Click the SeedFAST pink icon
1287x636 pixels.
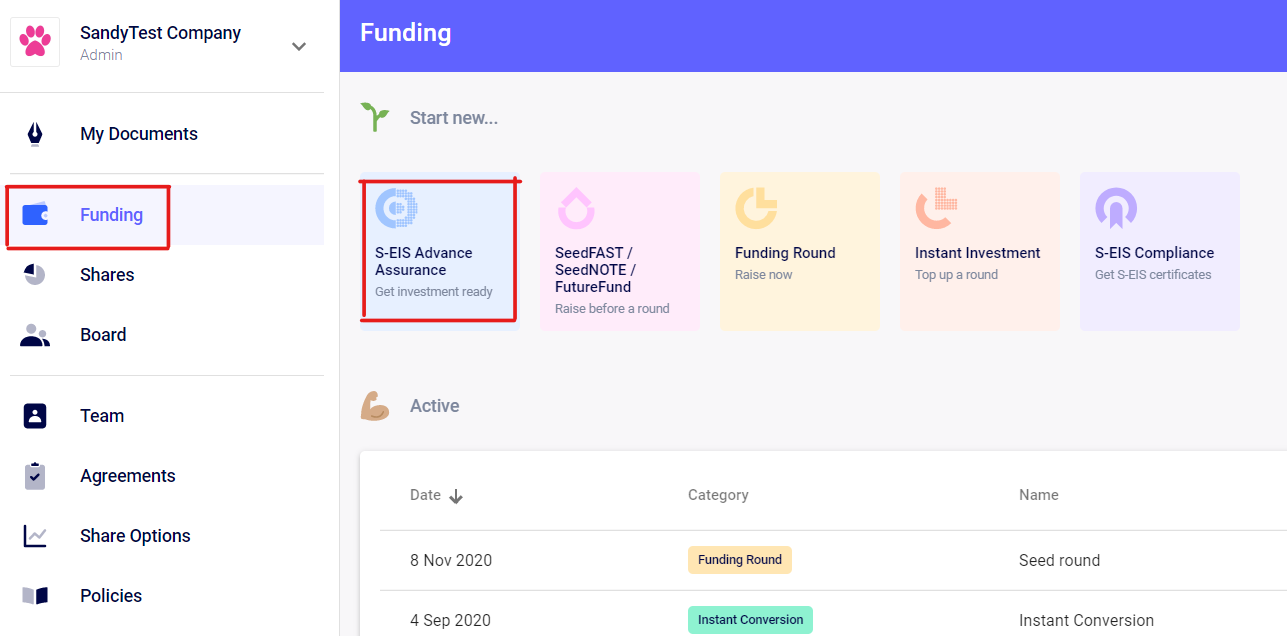coord(576,208)
